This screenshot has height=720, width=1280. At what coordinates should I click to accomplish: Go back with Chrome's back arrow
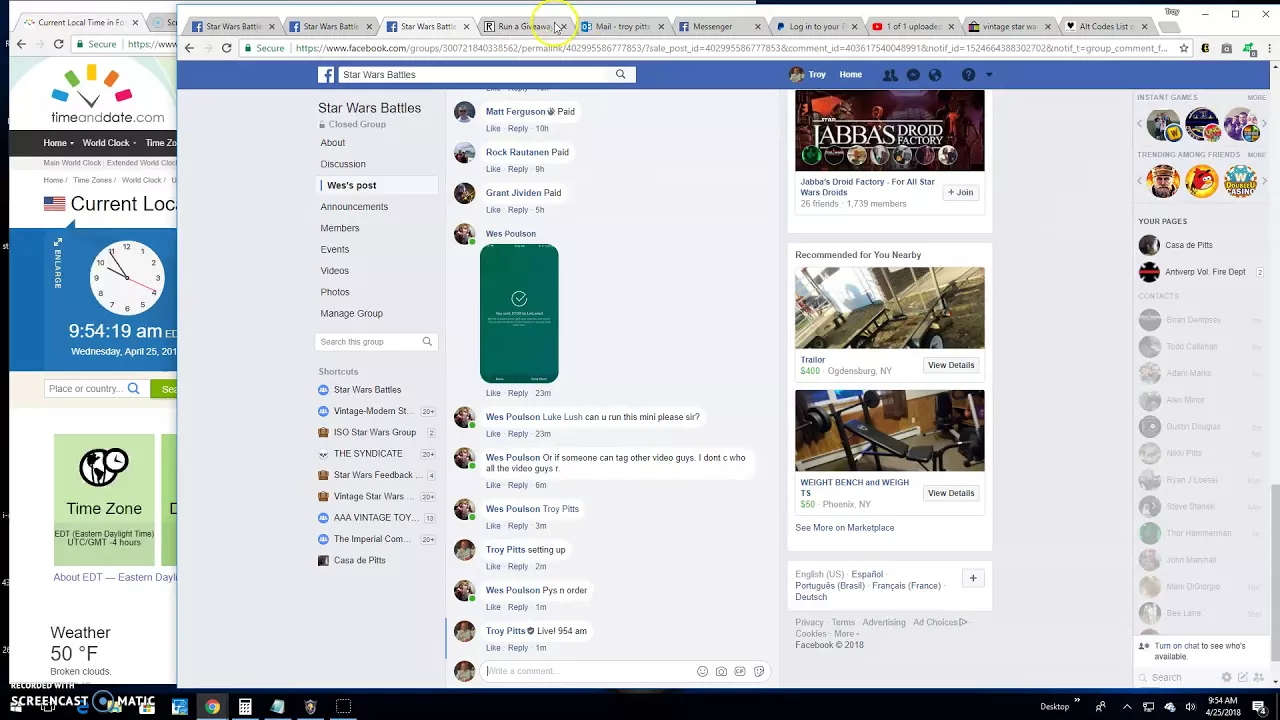click(x=189, y=48)
